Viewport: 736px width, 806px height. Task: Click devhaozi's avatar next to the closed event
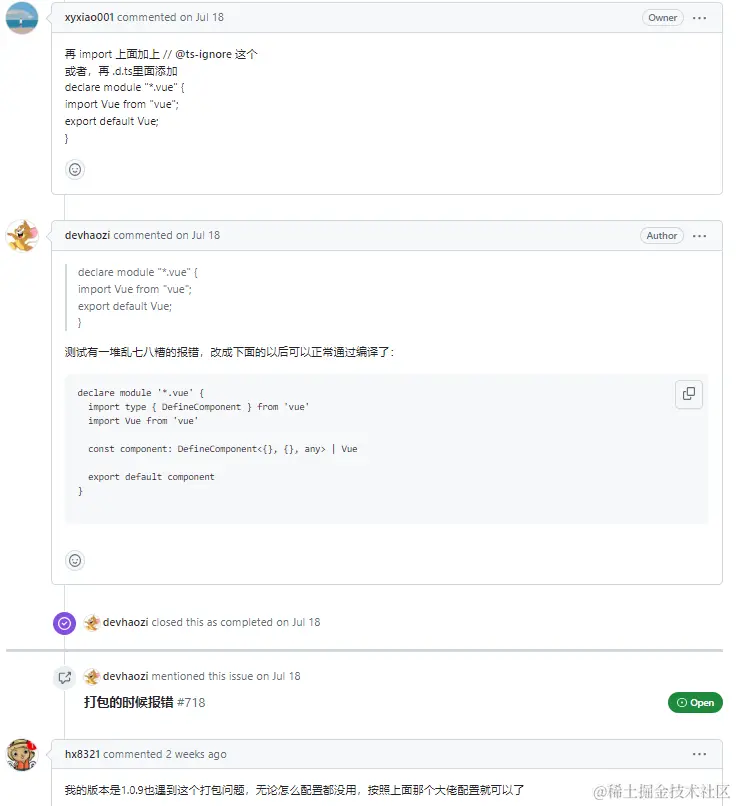point(91,622)
